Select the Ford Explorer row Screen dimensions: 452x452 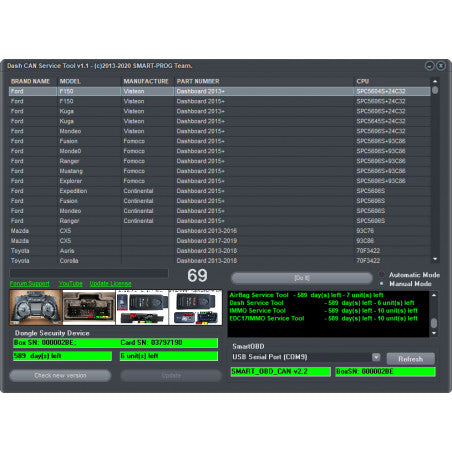point(220,181)
